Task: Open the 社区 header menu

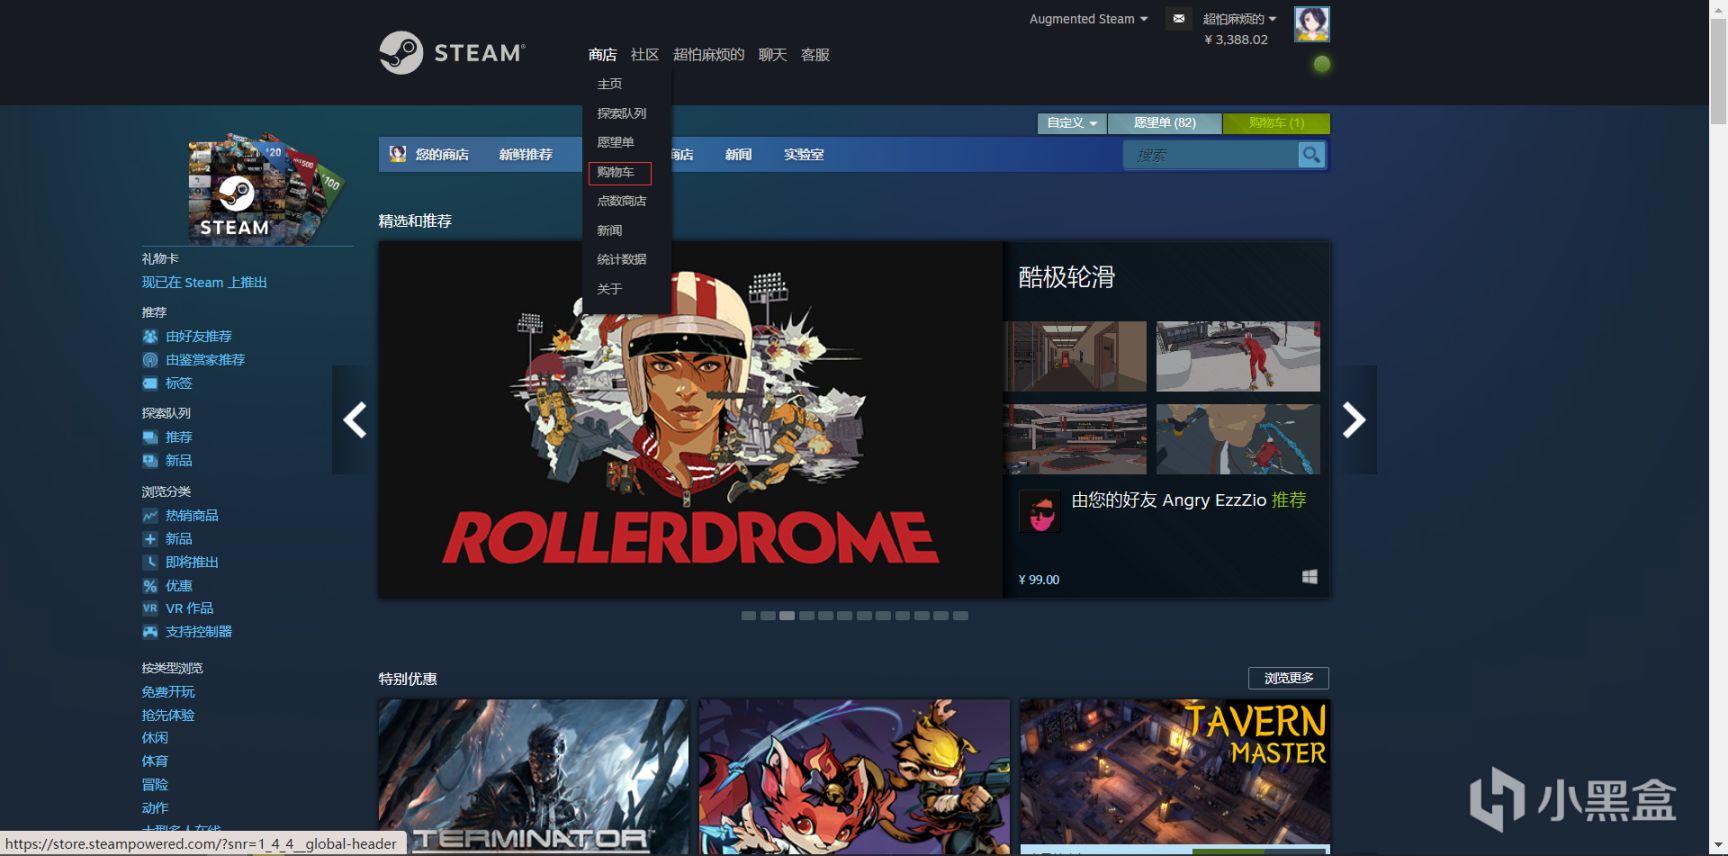Action: [645, 55]
